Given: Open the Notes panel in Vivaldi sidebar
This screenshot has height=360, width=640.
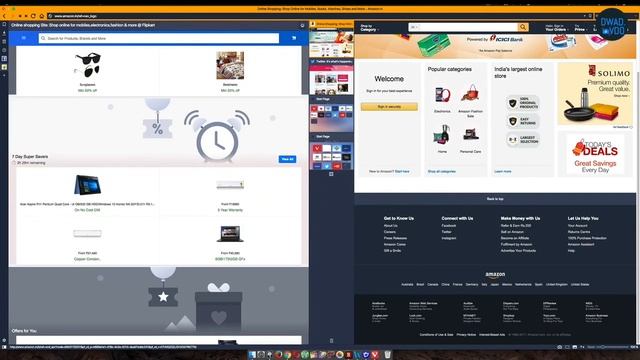Looking at the screenshot, I should (x=4, y=42).
